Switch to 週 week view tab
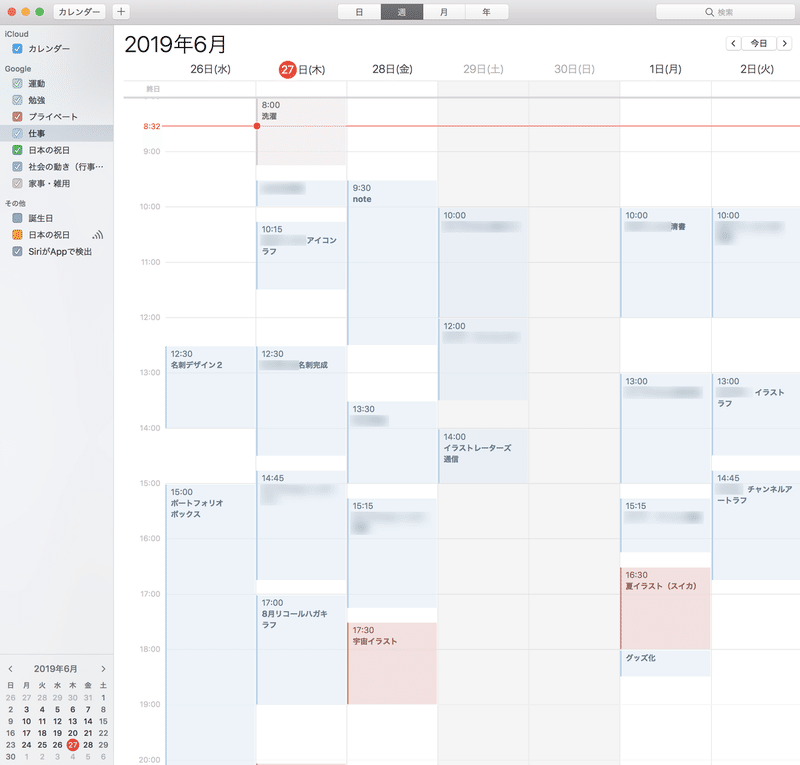 click(402, 12)
